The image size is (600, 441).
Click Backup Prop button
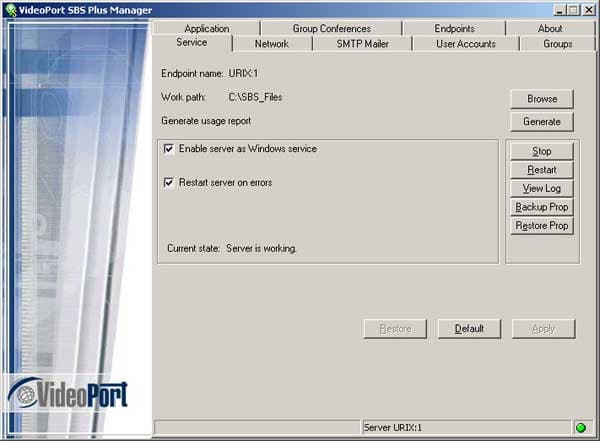pos(542,207)
